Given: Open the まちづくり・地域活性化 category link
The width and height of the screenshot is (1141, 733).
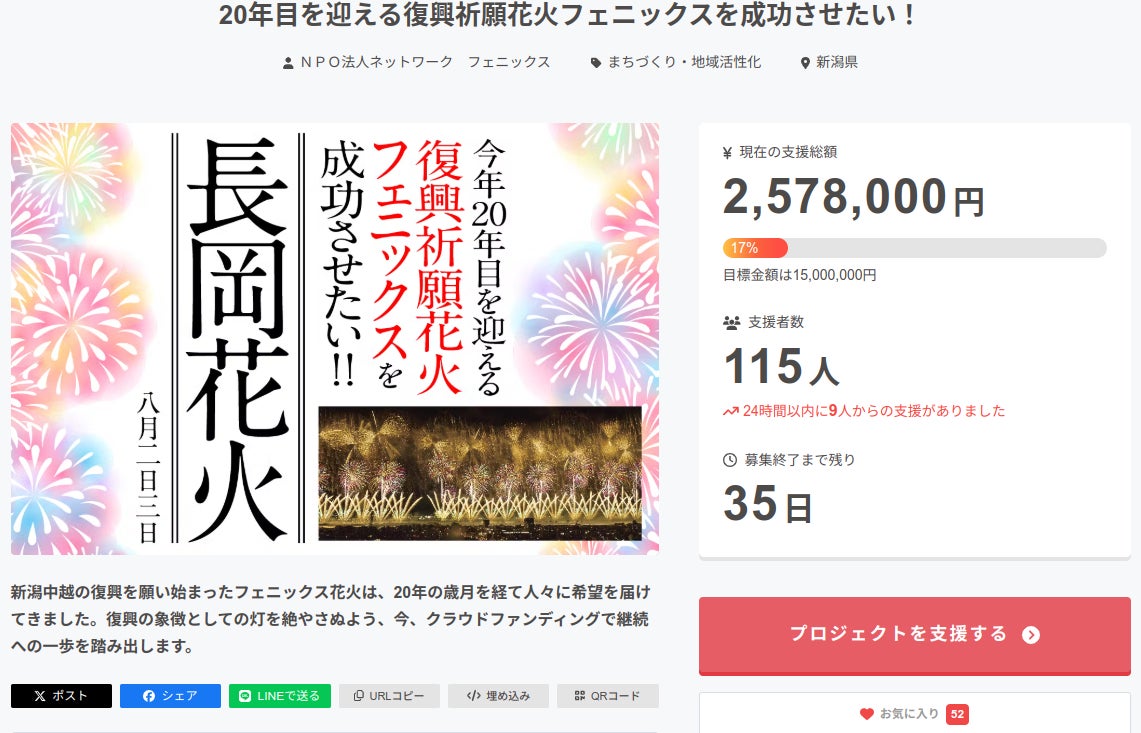Looking at the screenshot, I should click(684, 62).
